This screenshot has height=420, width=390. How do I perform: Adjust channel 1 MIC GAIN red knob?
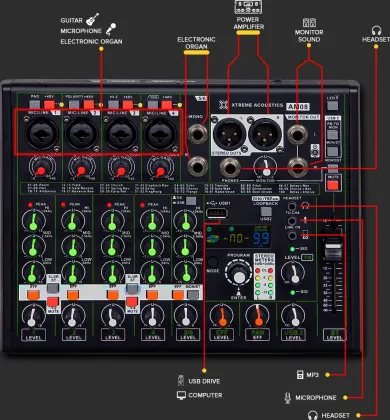41,168
